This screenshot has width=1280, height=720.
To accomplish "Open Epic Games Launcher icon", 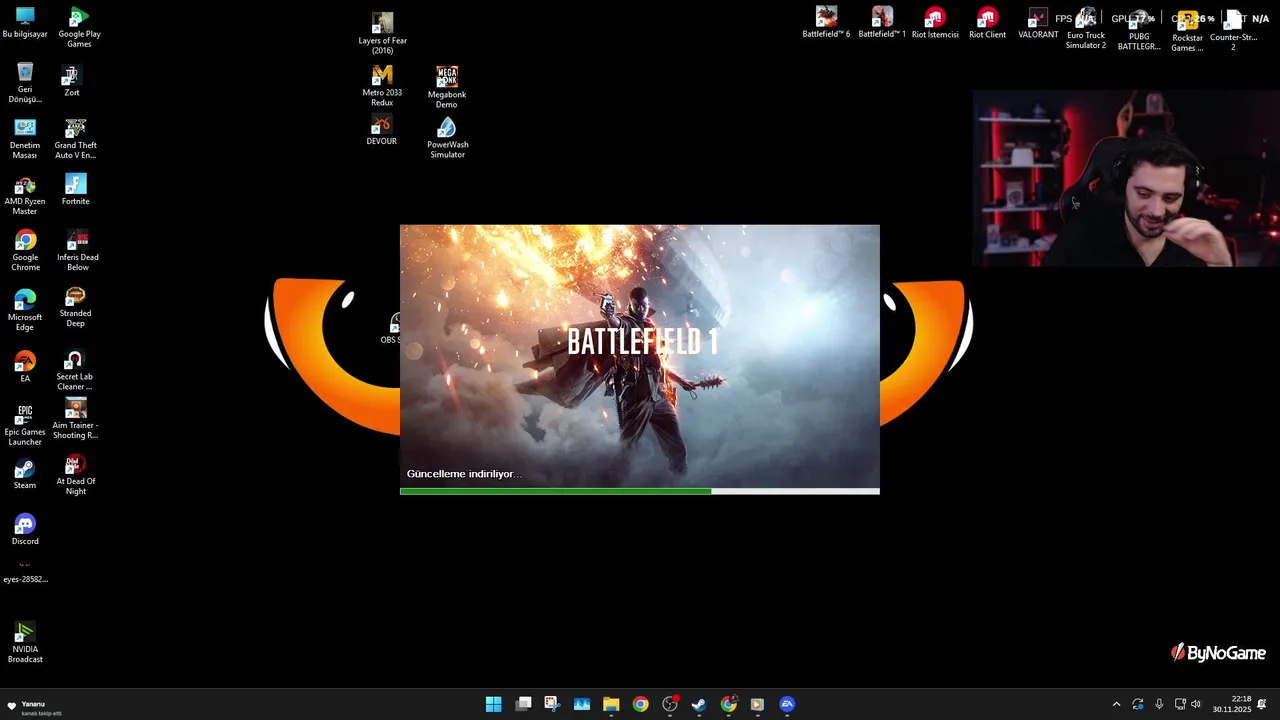I will (25, 425).
